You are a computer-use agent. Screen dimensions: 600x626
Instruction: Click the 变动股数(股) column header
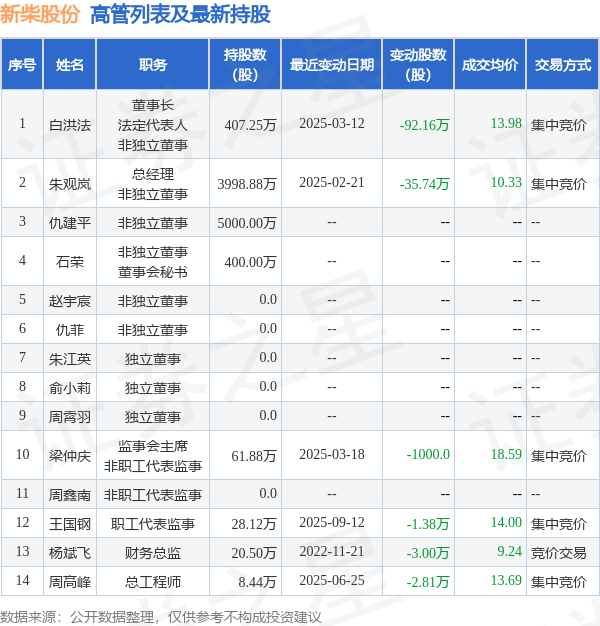point(418,64)
